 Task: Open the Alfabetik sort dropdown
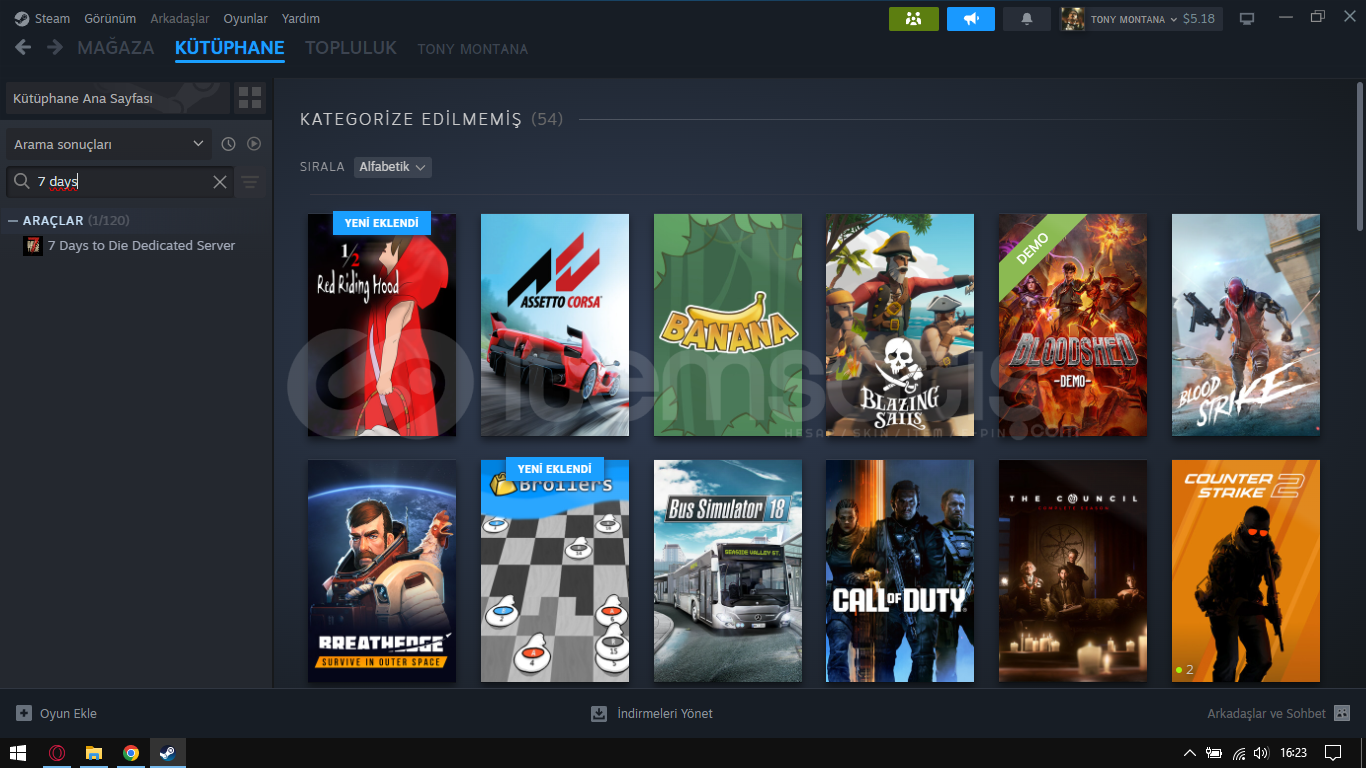point(393,167)
